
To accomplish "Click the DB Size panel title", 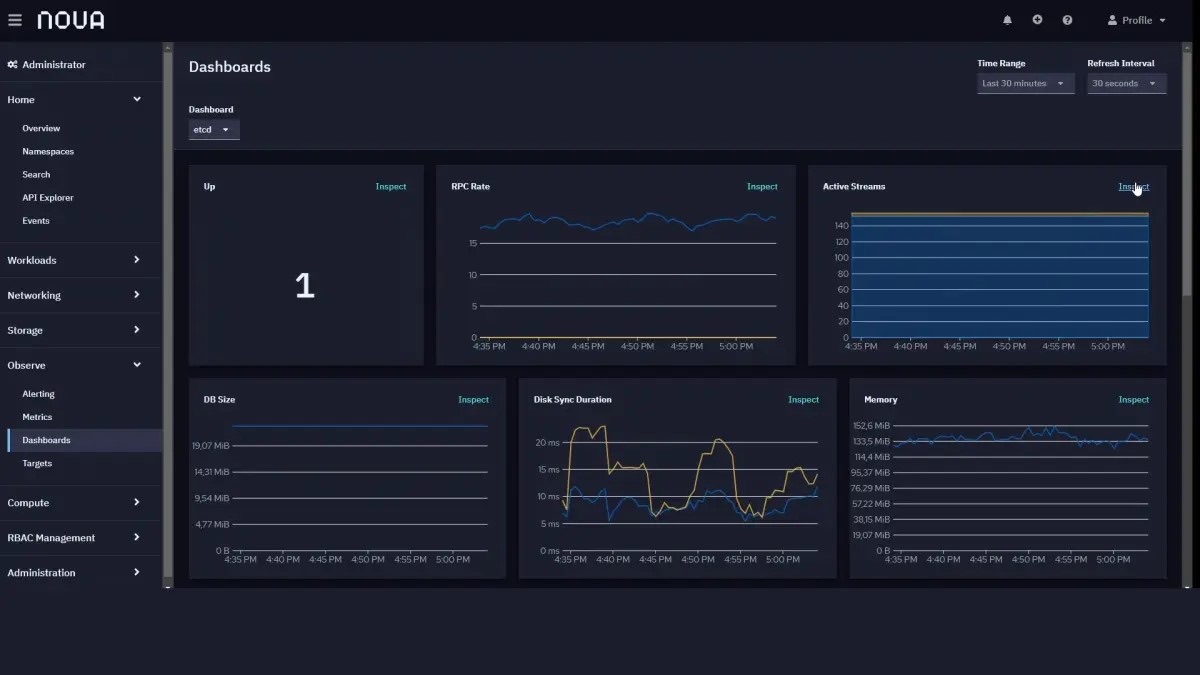I will pyautogui.click(x=219, y=400).
